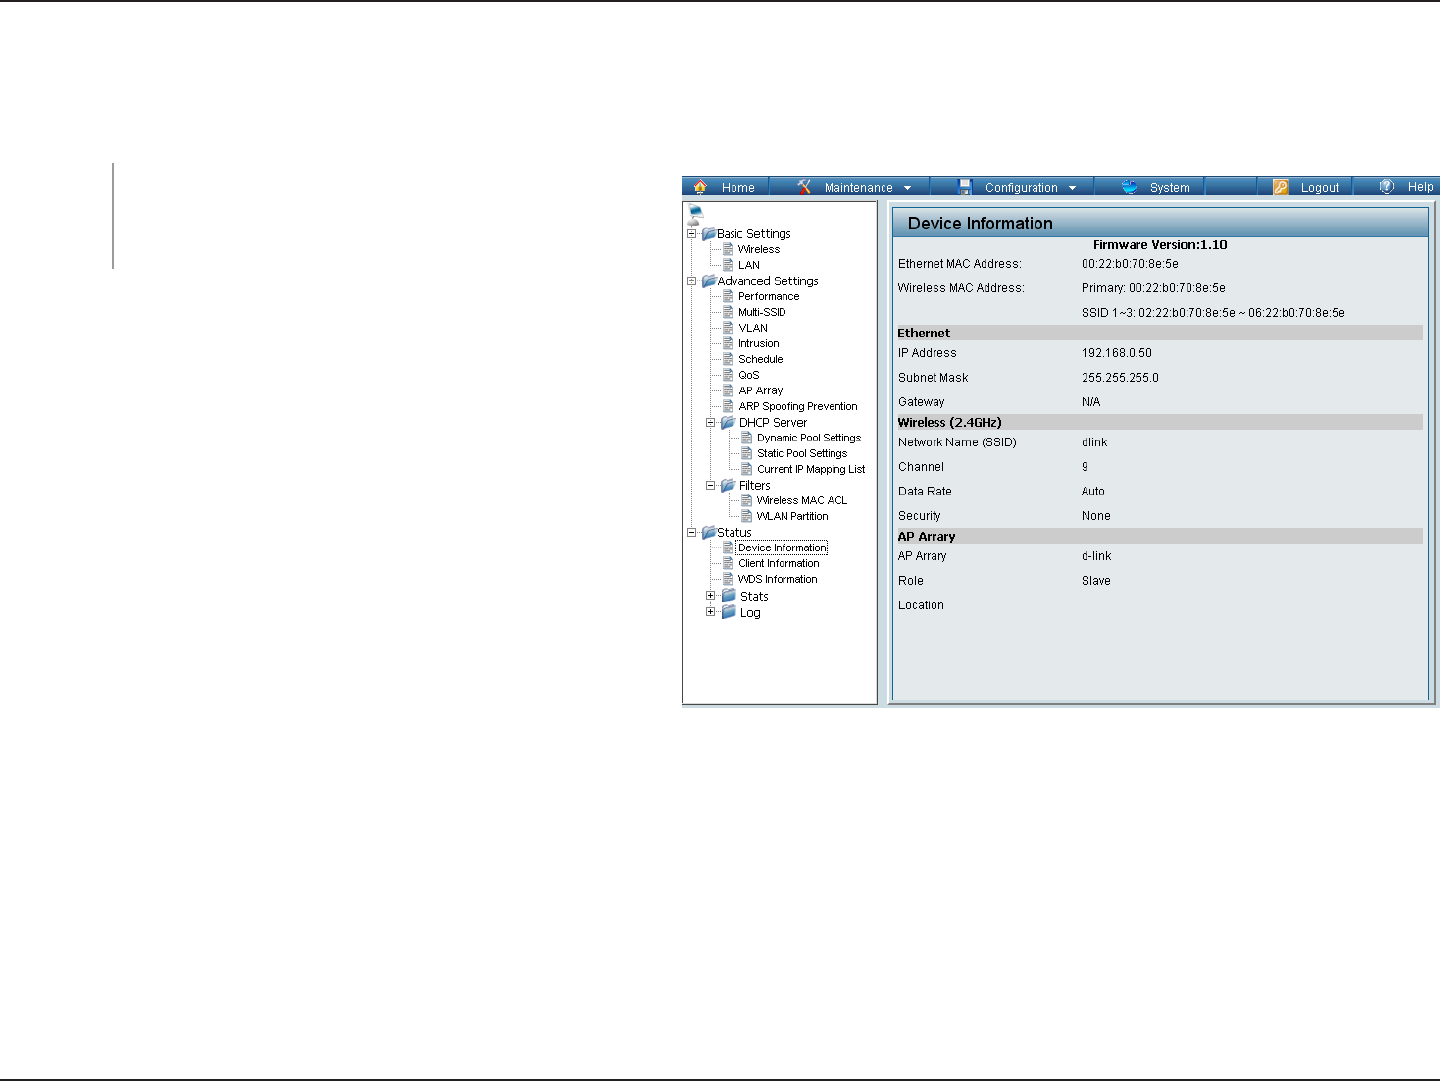Screen dimensions: 1440x1081
Task: Go to Multi-SSID settings
Action: 762,312
